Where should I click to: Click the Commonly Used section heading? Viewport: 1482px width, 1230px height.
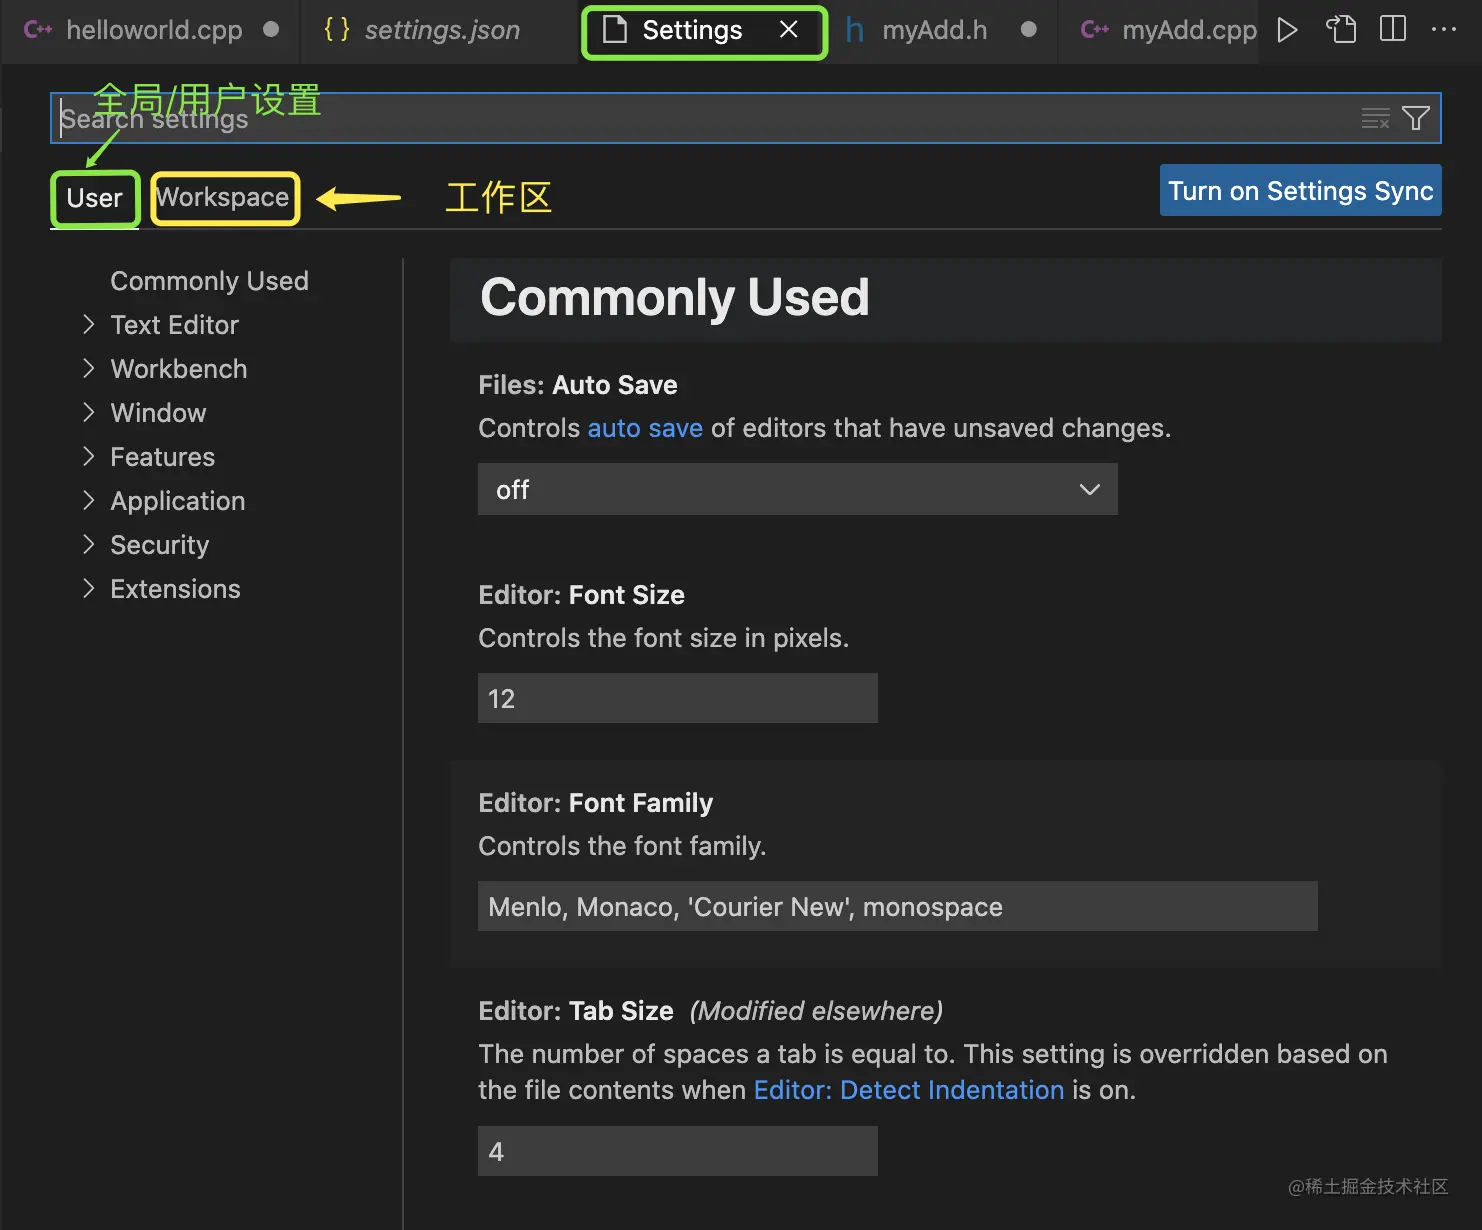pos(675,297)
